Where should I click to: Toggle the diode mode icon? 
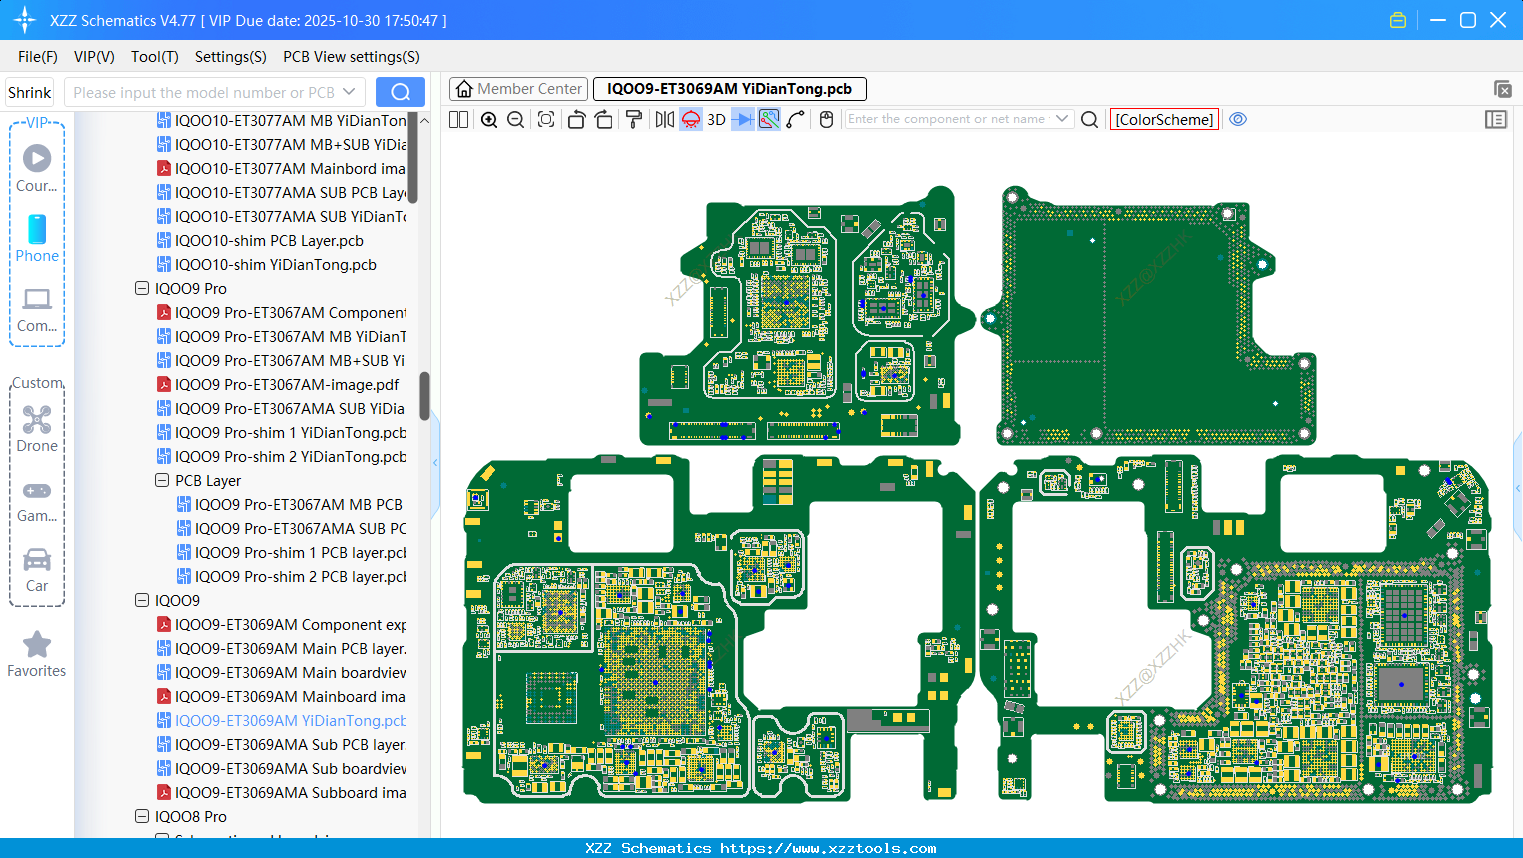tap(743, 119)
